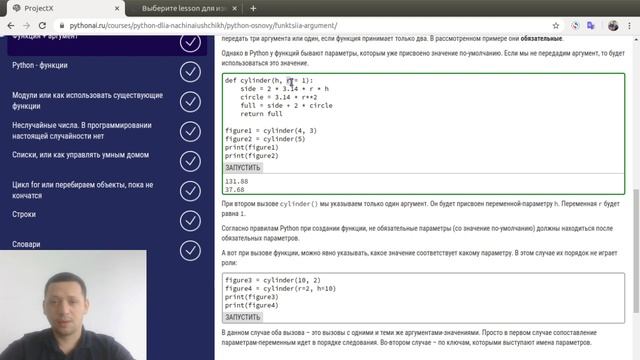Screen dimensions: 640x360
Task: Run first code block with ЗАПУСТИТЬ
Action: (243, 168)
